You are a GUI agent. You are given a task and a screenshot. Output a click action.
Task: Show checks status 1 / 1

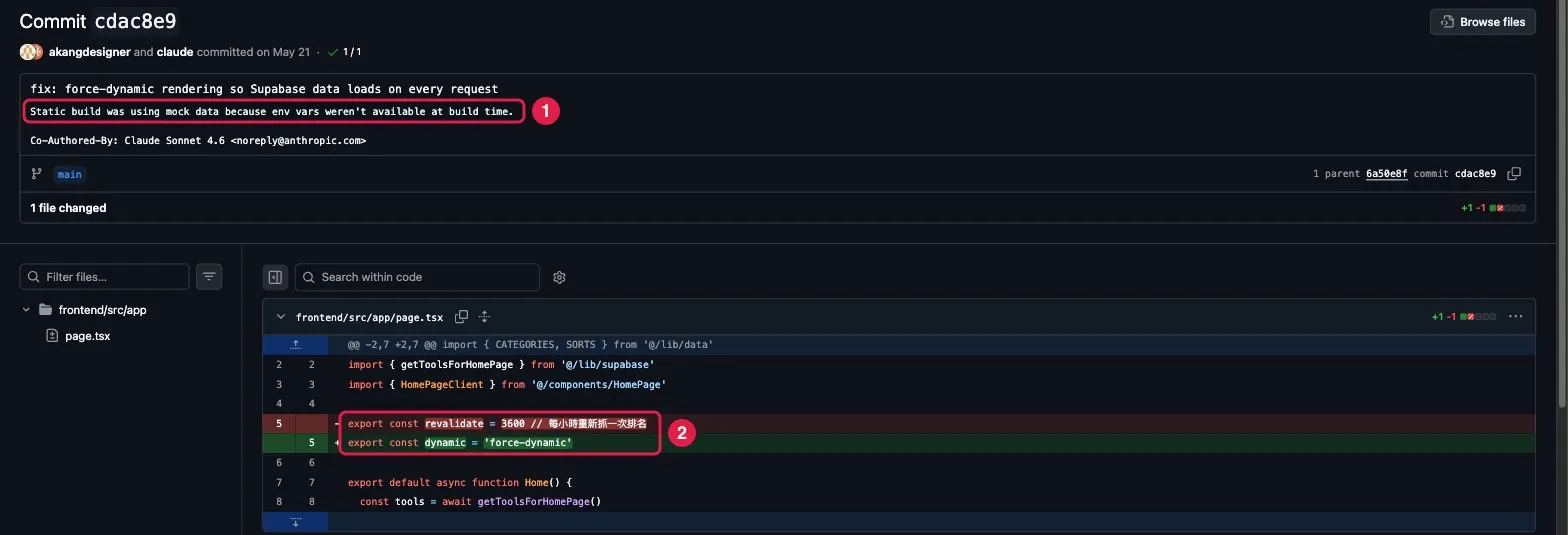(344, 52)
